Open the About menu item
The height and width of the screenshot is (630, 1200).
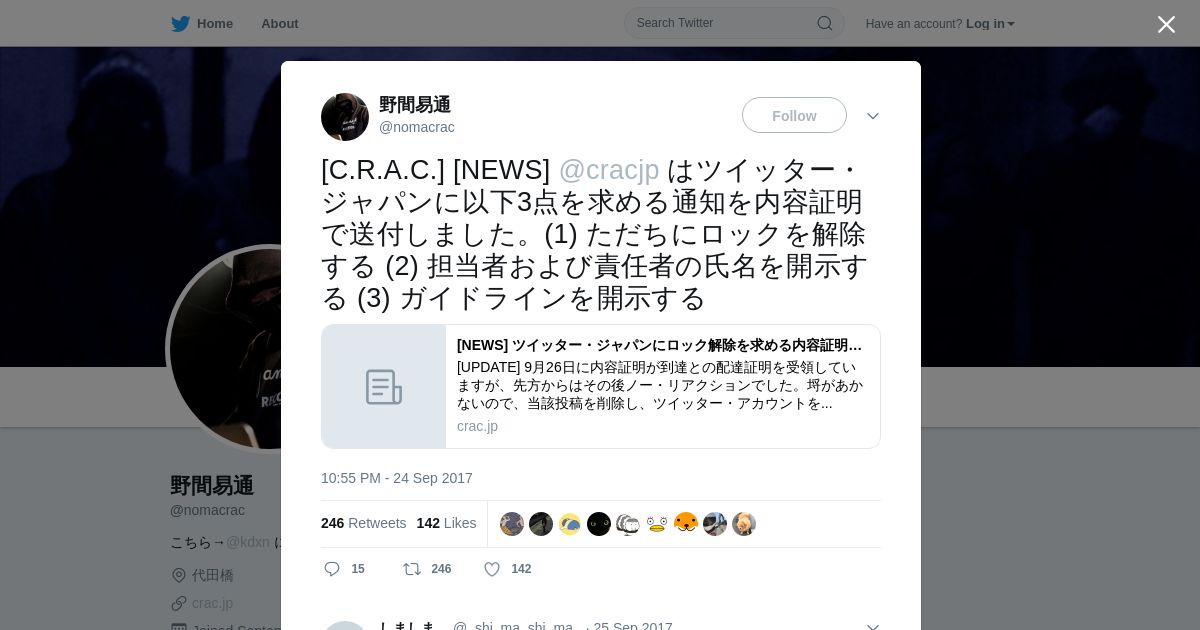pyautogui.click(x=280, y=24)
